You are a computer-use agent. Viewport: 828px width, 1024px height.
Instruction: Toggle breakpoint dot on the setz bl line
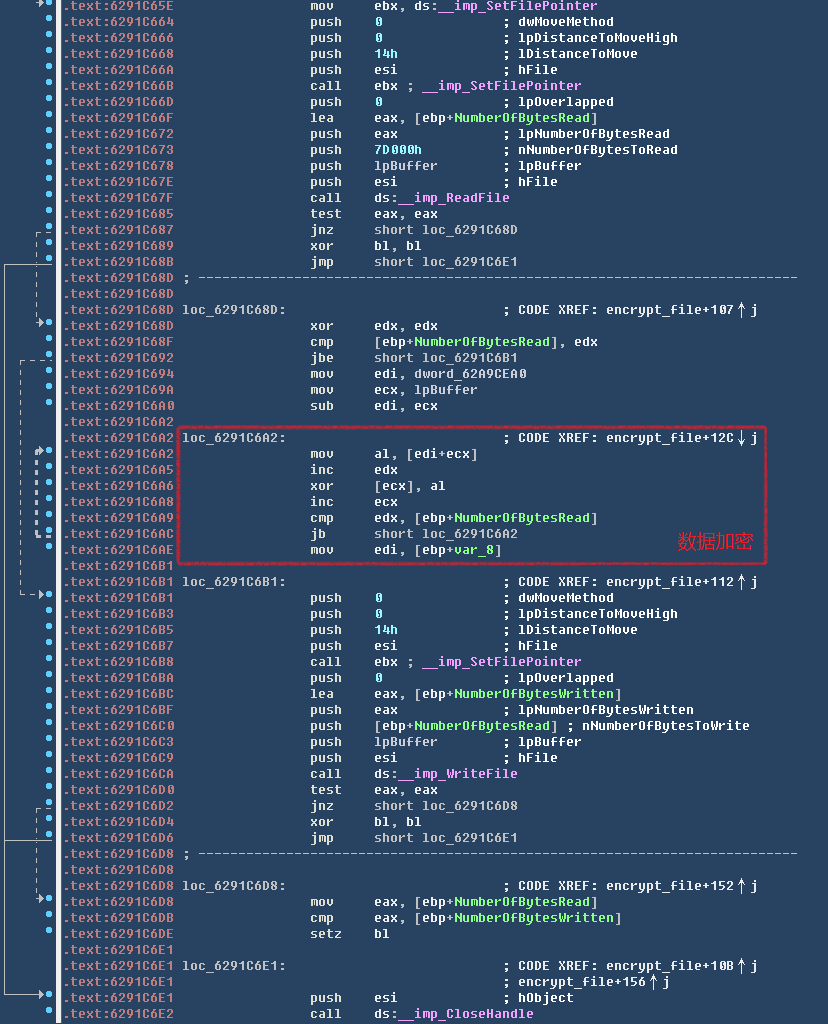[49, 933]
